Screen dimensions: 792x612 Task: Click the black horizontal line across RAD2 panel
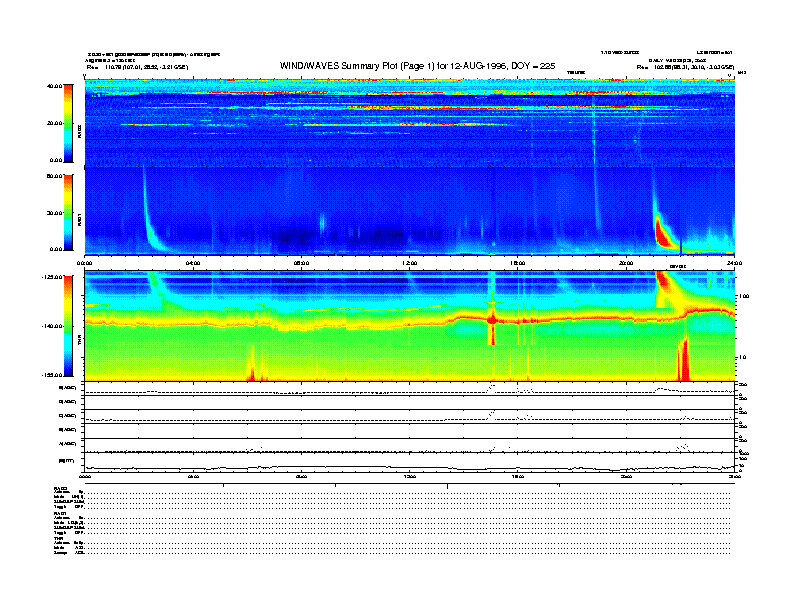[410, 139]
